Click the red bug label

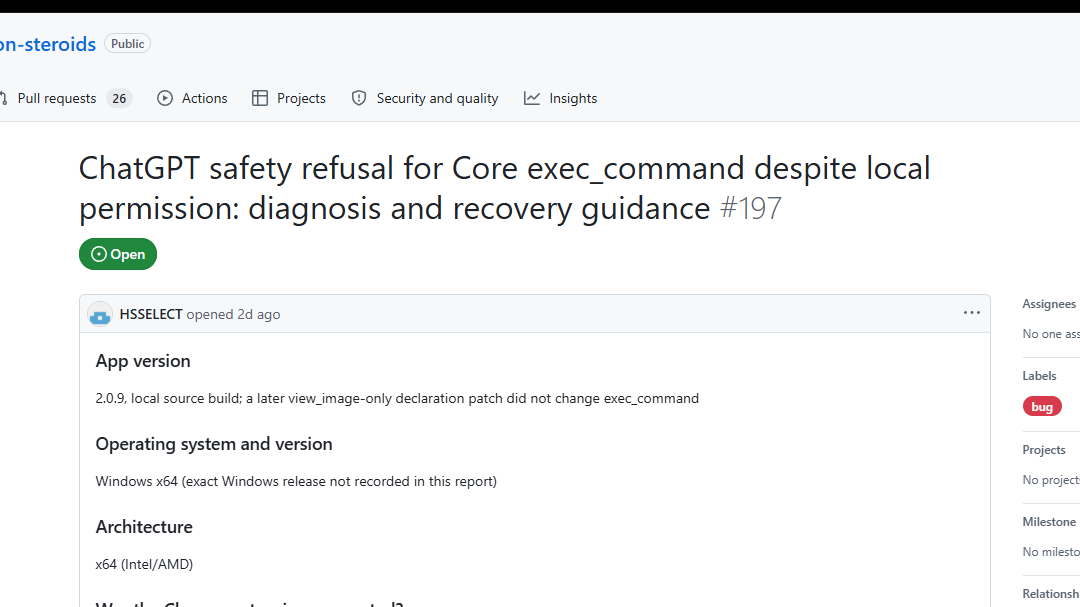click(1042, 407)
